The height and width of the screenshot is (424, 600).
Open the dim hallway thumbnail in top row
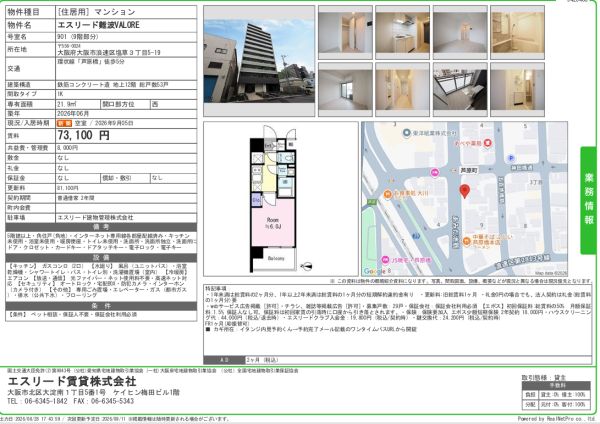(460, 33)
